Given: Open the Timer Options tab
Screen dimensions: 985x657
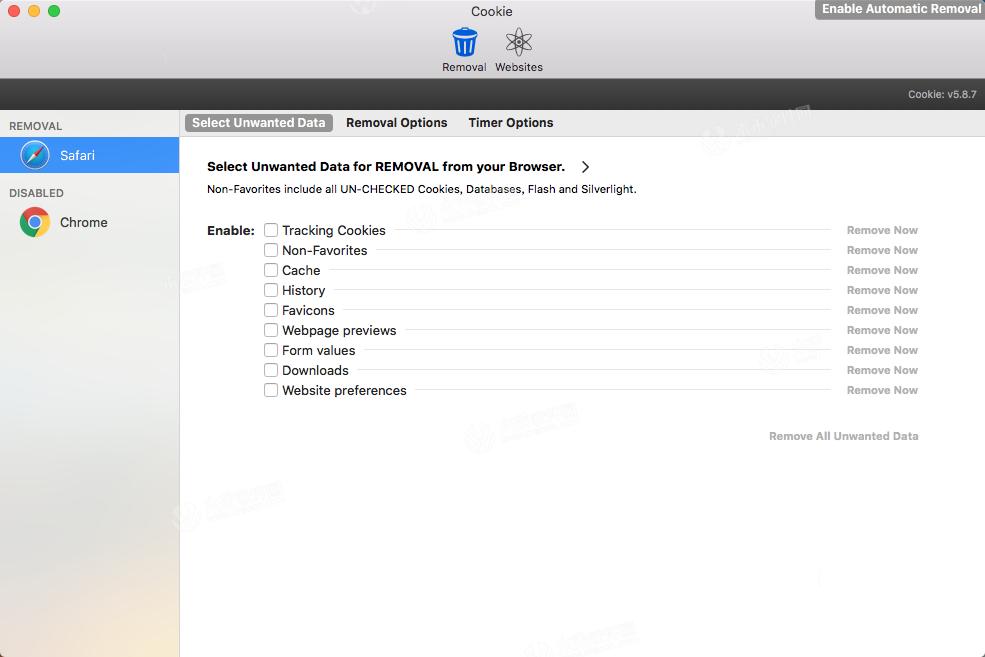Looking at the screenshot, I should pos(511,123).
